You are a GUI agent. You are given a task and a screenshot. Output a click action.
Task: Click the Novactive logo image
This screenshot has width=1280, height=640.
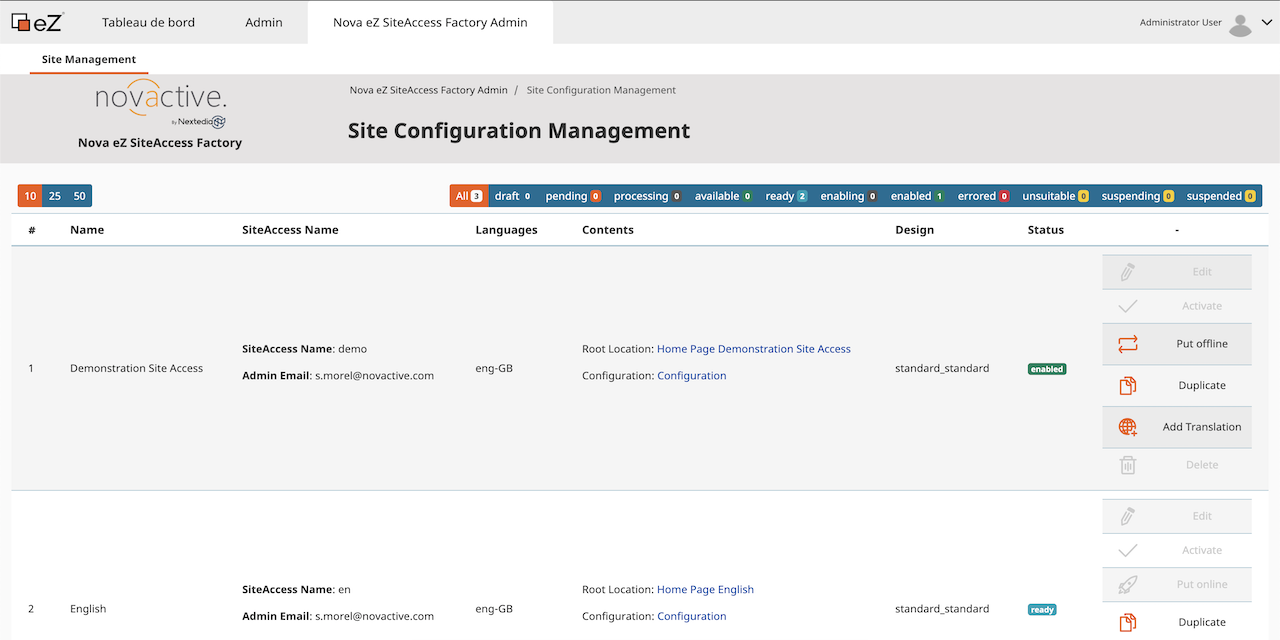[160, 105]
